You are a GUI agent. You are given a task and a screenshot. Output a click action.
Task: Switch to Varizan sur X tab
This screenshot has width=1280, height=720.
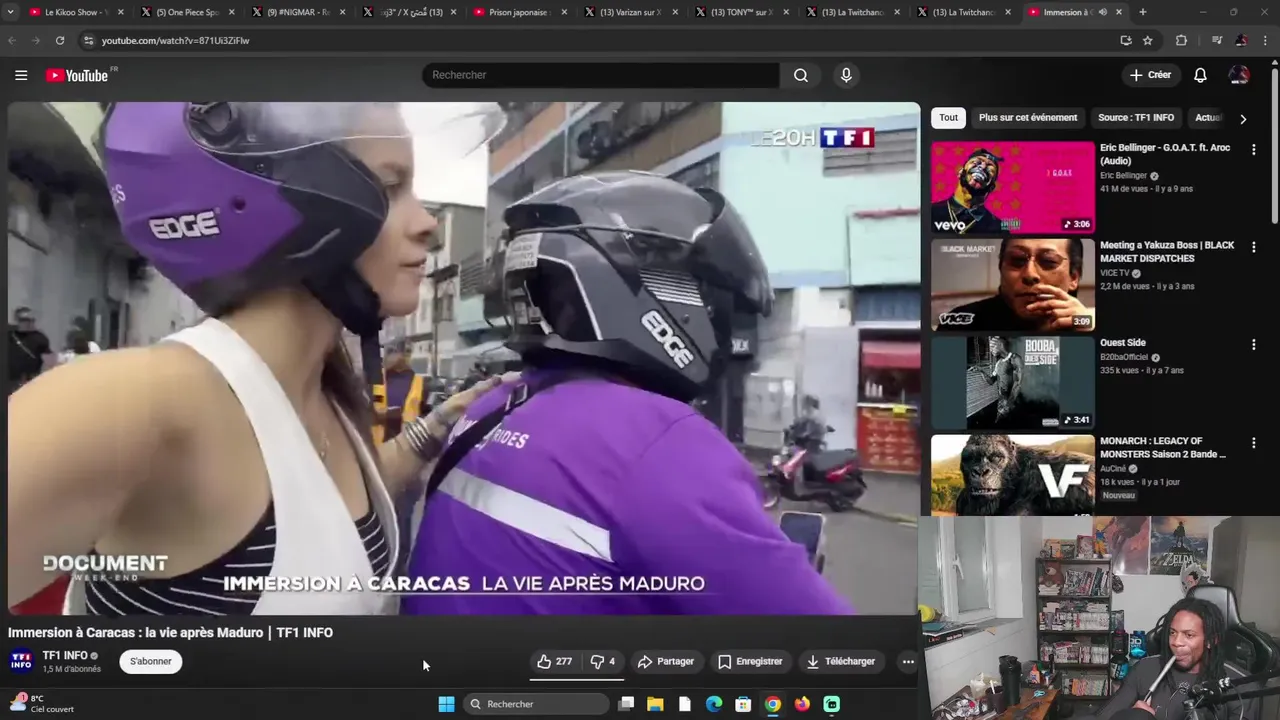[x=628, y=12]
